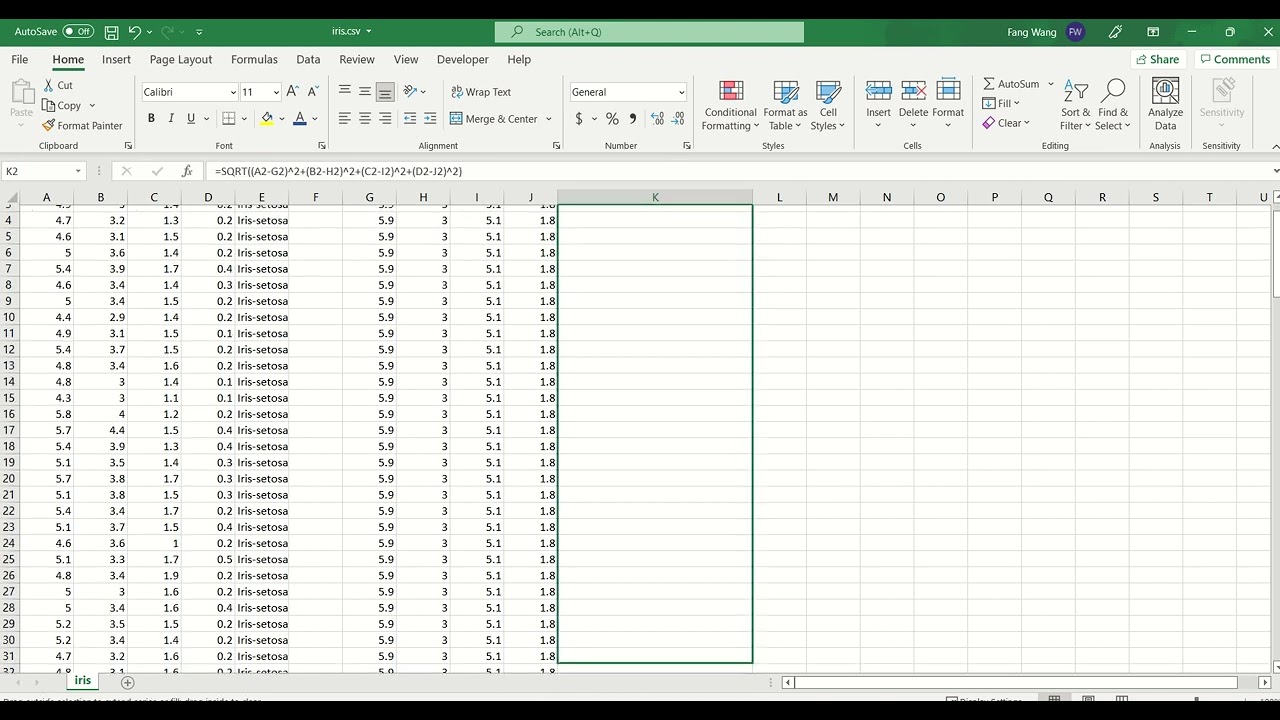Screen dimensions: 1280x720
Task: Switch to the Page Layout tab
Action: point(181,59)
